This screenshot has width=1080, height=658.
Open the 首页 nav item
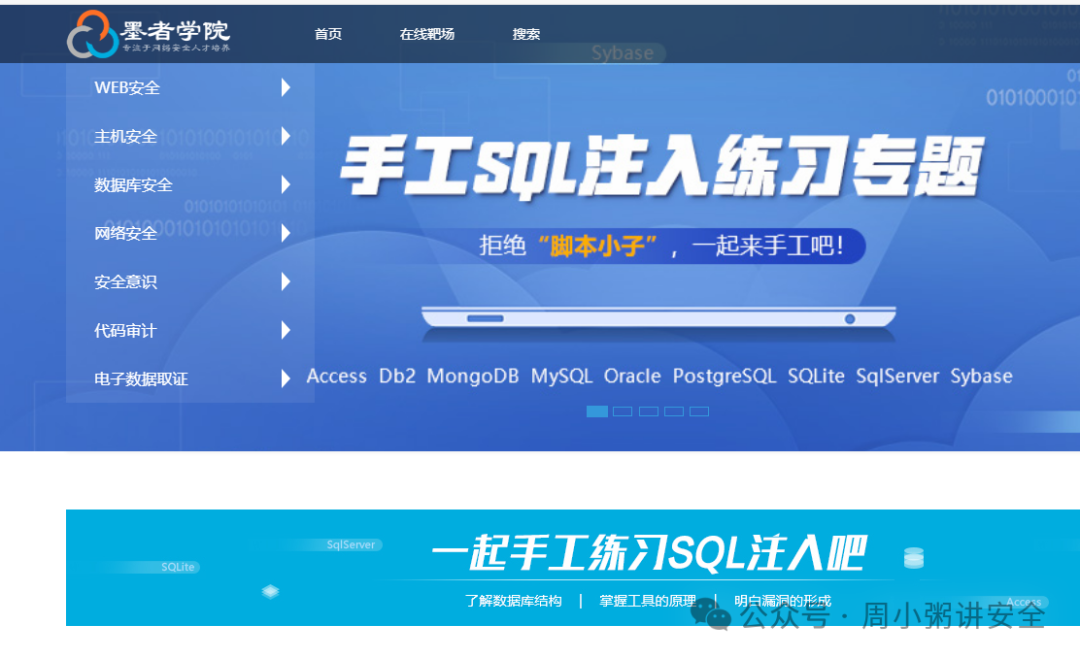pyautogui.click(x=328, y=34)
